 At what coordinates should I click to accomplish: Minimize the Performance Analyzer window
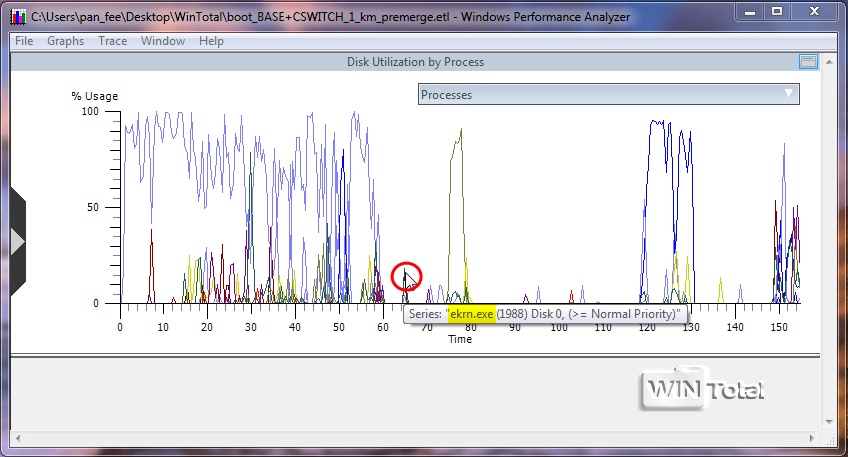click(x=750, y=11)
